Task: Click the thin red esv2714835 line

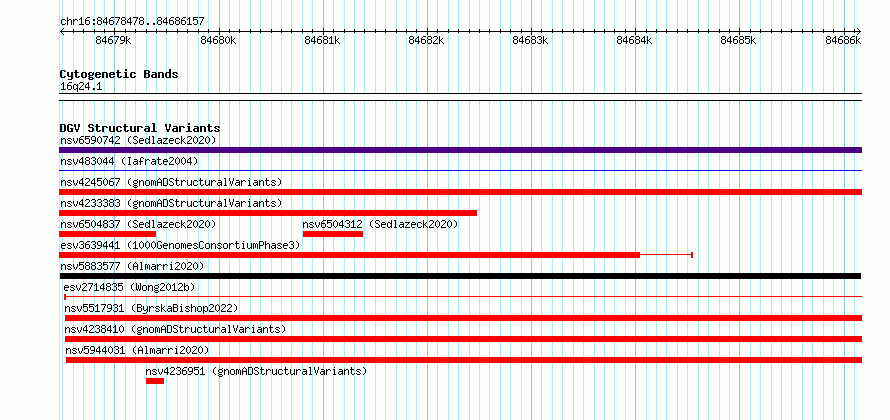Action: click(x=463, y=296)
